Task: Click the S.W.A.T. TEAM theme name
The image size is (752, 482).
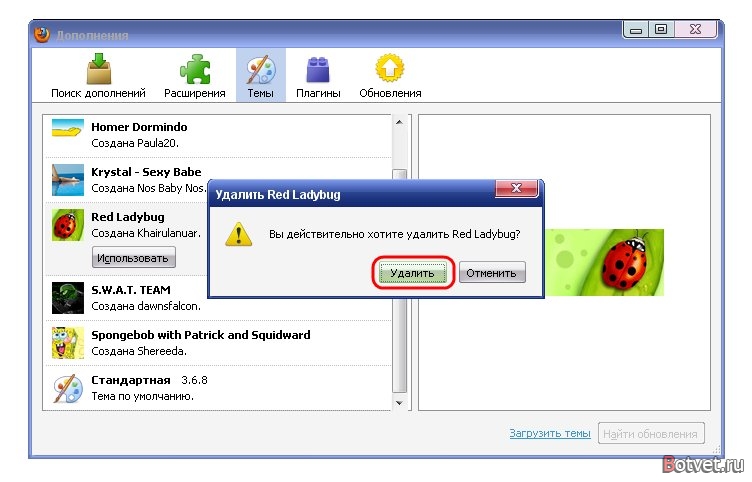Action: pyautogui.click(x=130, y=290)
